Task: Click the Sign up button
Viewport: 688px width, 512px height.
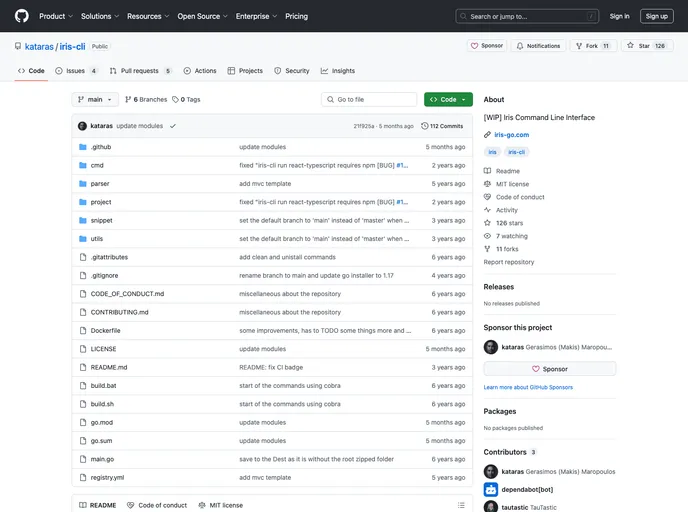Action: click(x=656, y=16)
